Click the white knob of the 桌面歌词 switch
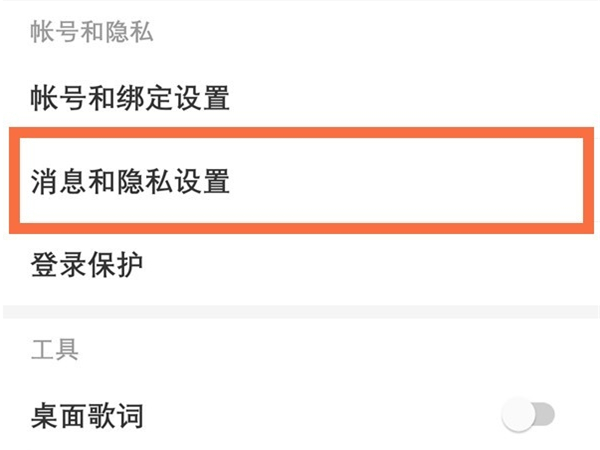The height and width of the screenshot is (450, 600). pyautogui.click(x=518, y=416)
